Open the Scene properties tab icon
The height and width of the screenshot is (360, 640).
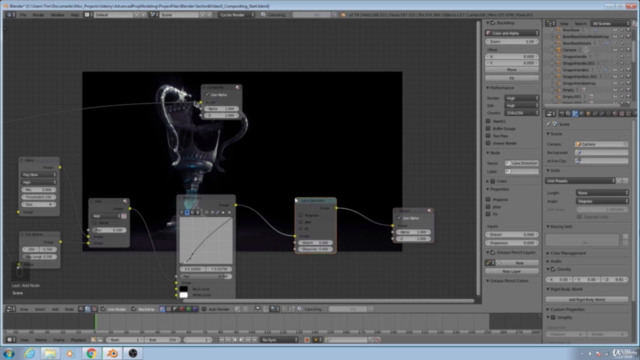point(575,113)
